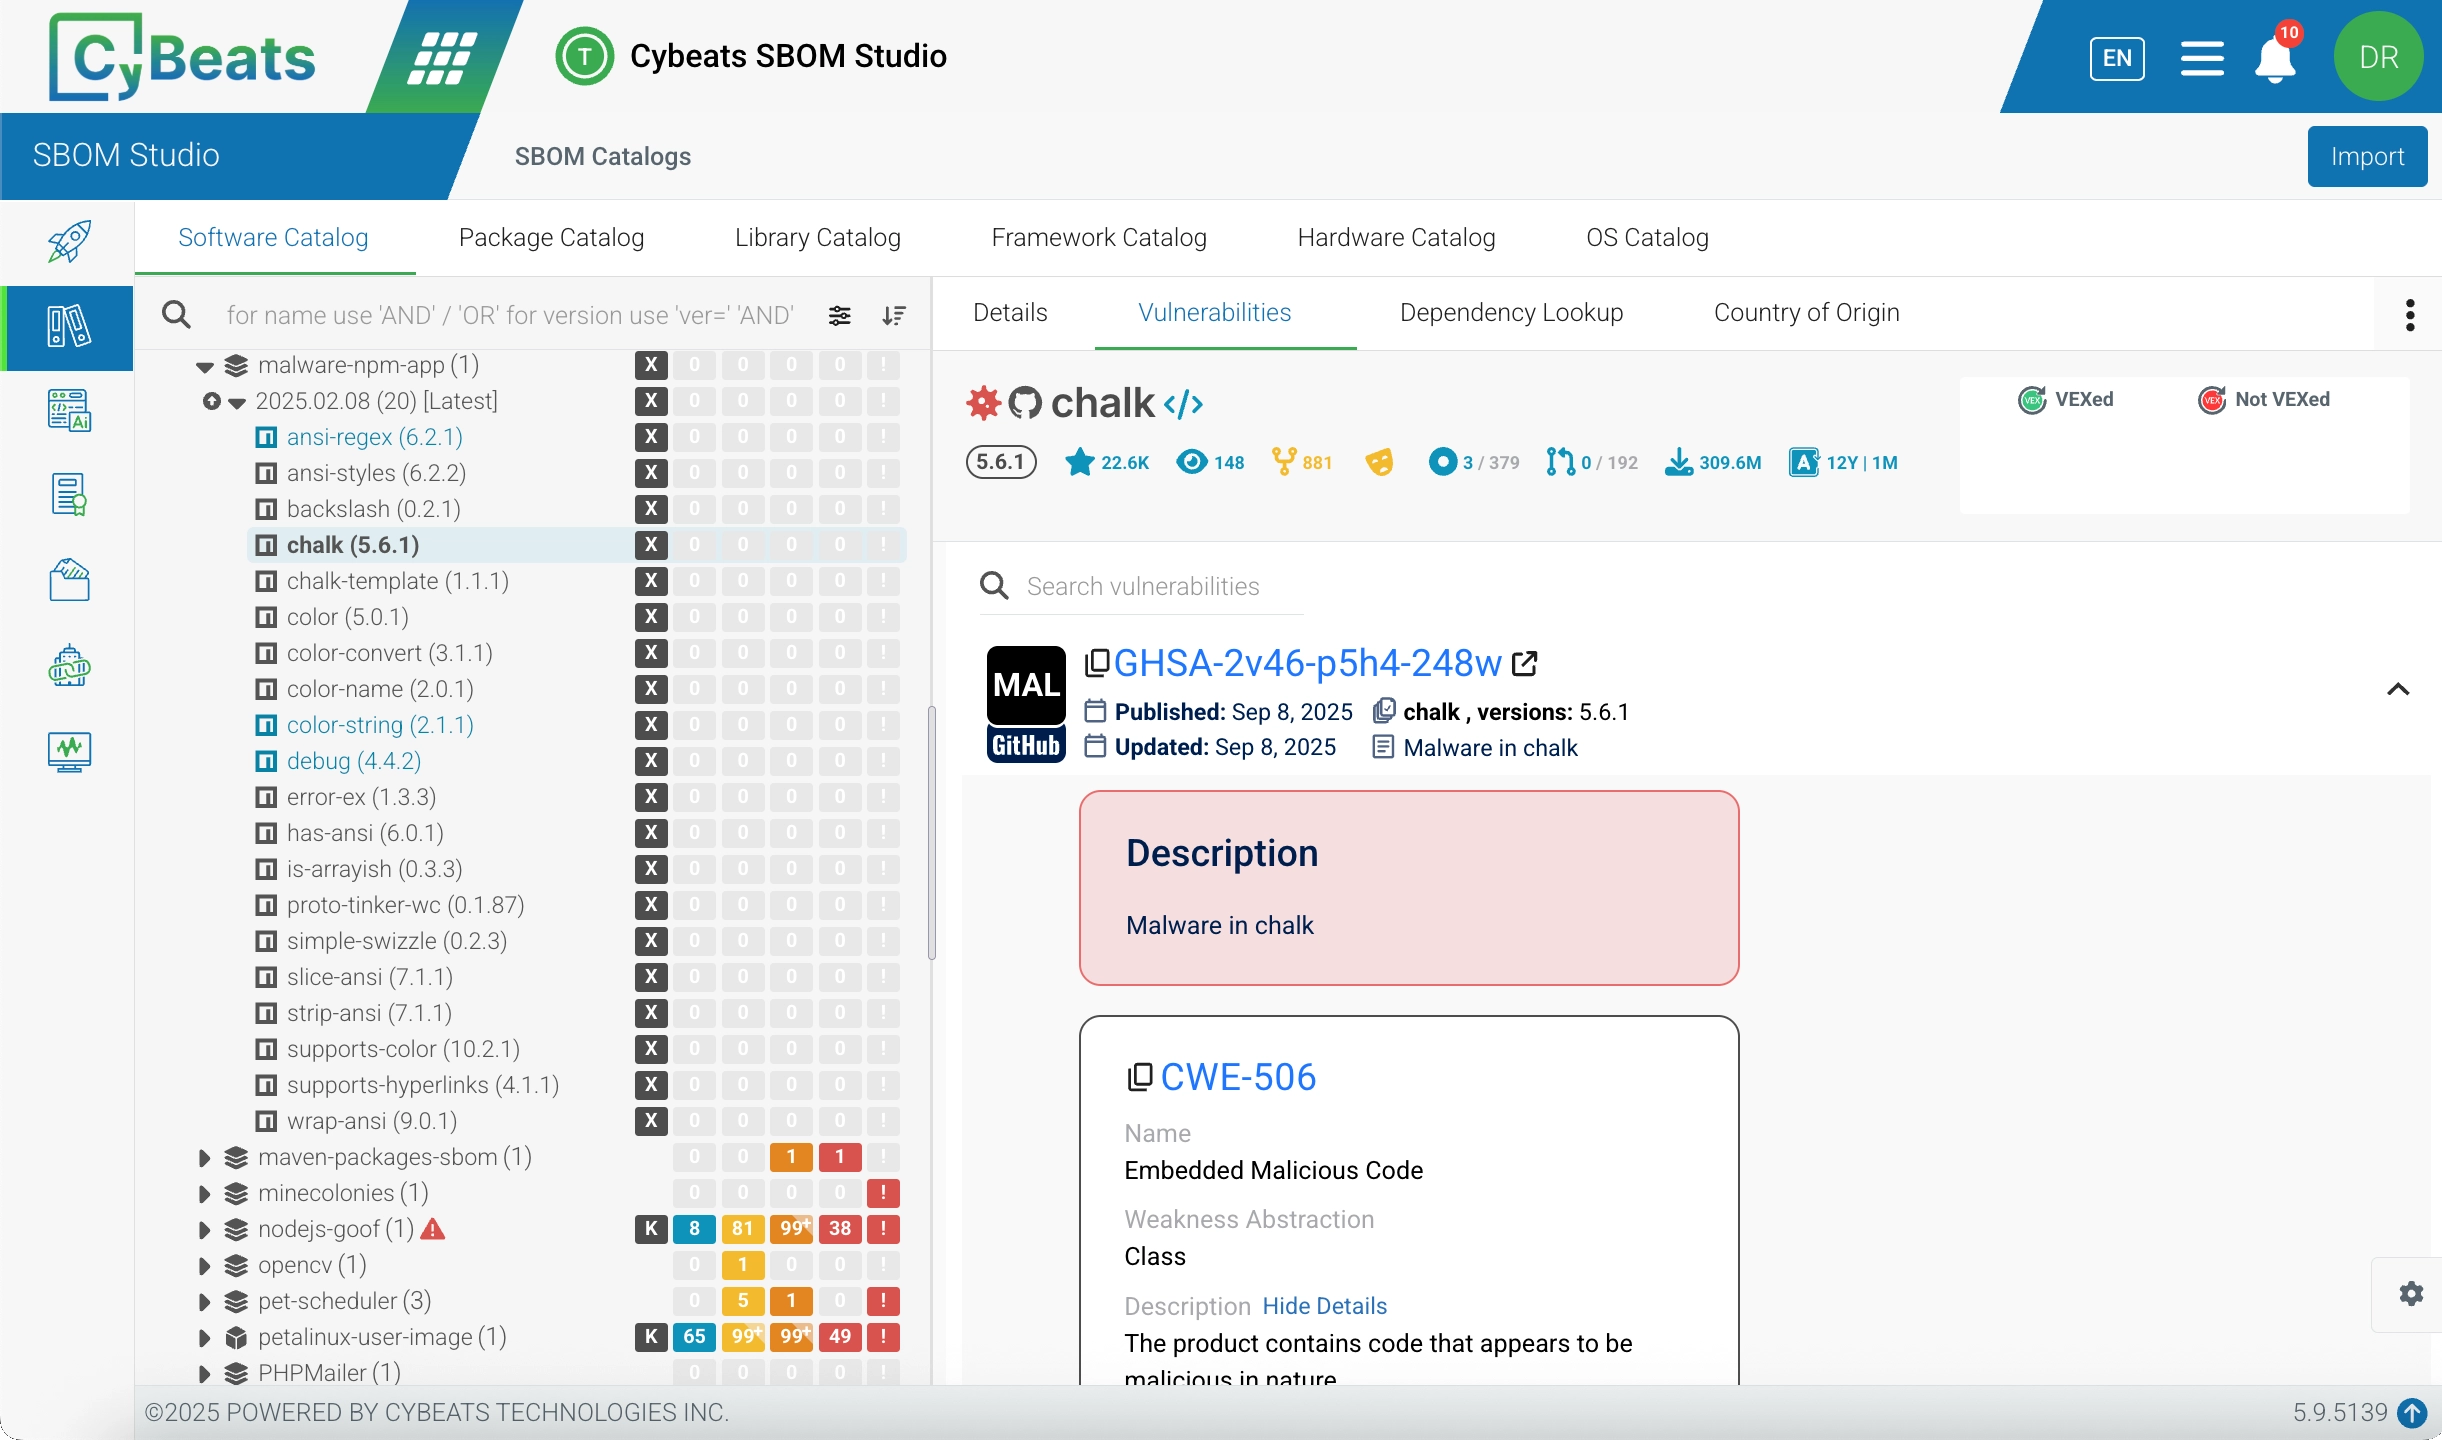Screen dimensions: 2442x1440
Task: Click the notification bell icon
Action: pyautogui.click(x=2274, y=59)
